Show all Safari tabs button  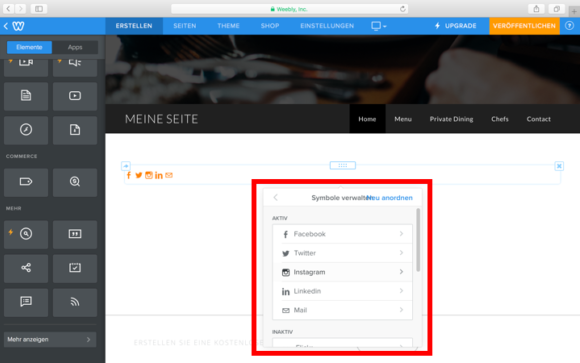tap(556, 9)
